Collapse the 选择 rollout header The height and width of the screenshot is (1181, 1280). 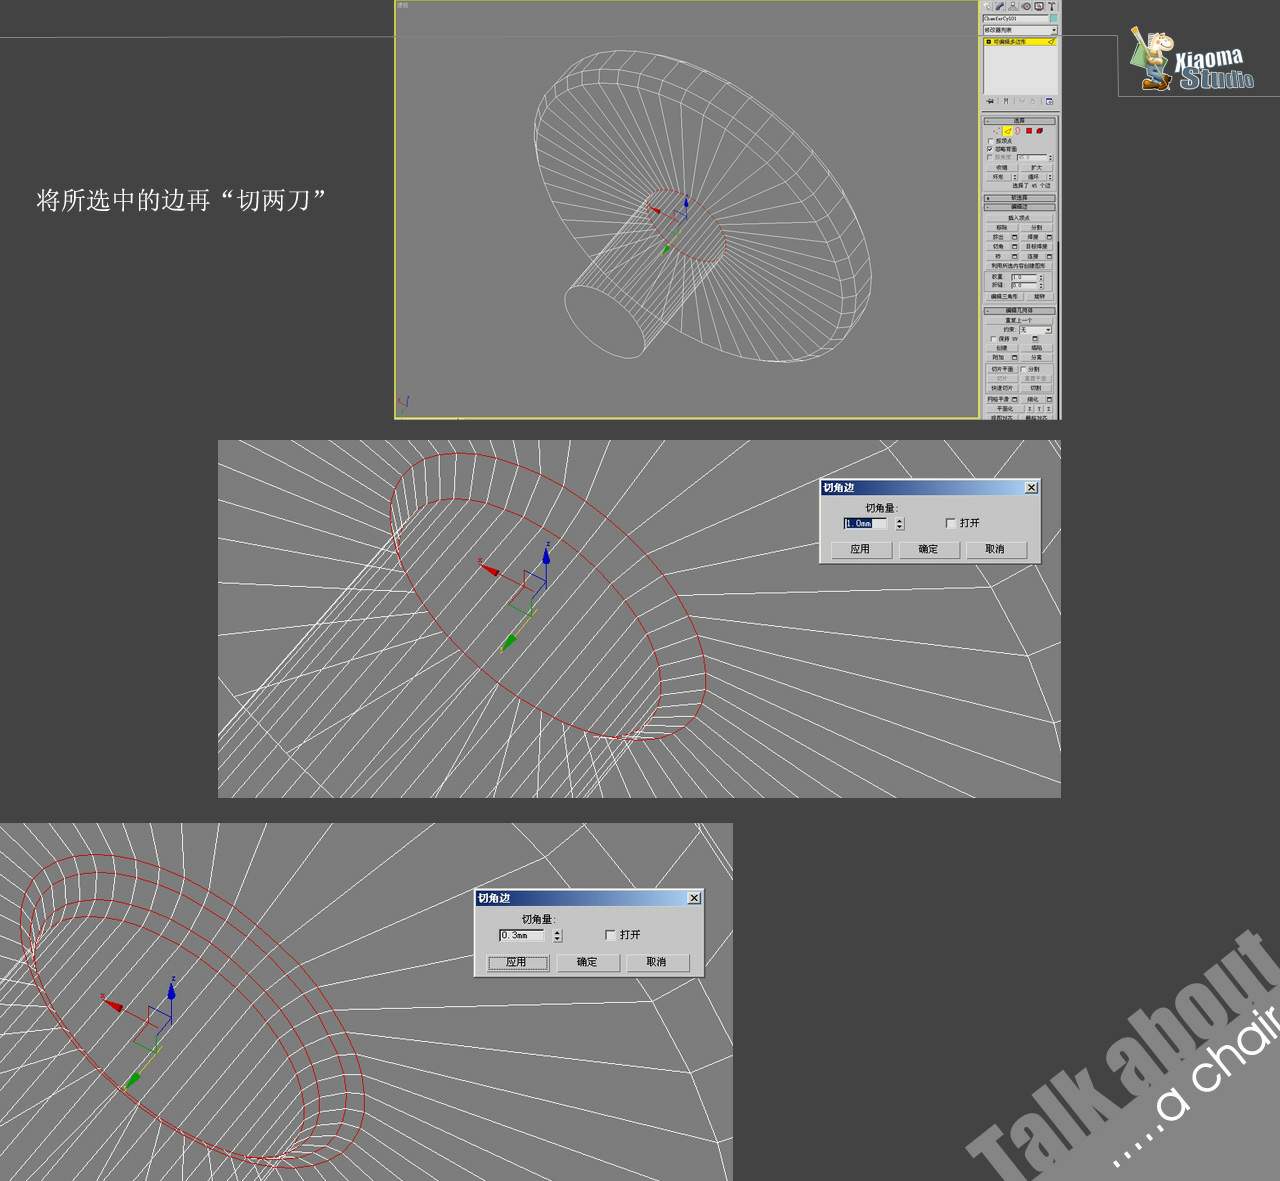pyautogui.click(x=1019, y=121)
